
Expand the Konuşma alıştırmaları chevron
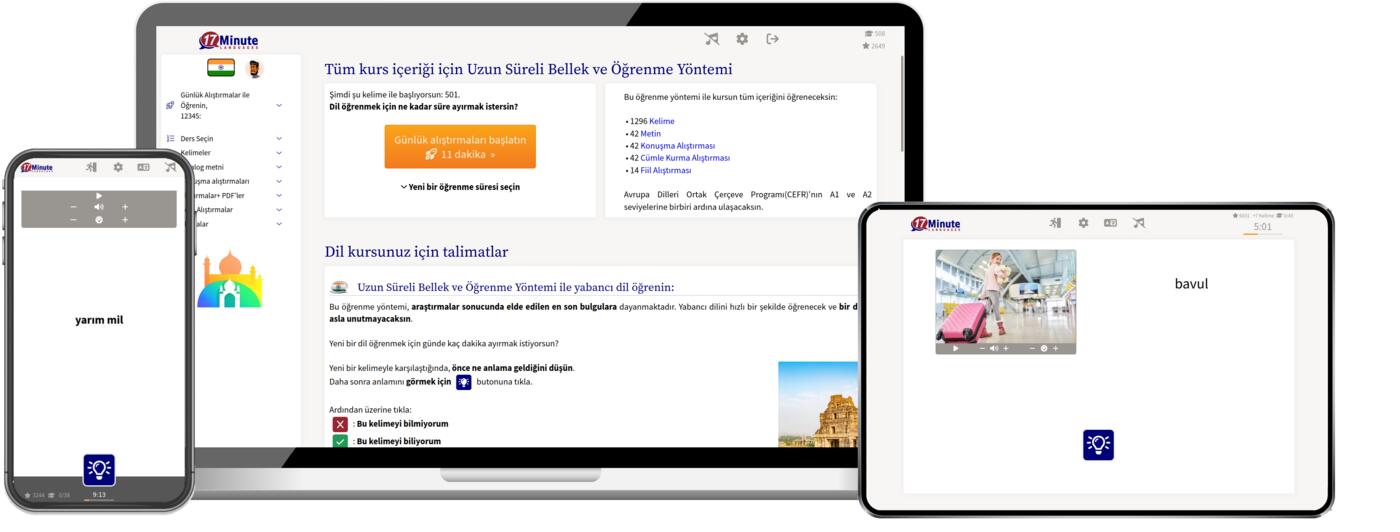click(x=279, y=181)
